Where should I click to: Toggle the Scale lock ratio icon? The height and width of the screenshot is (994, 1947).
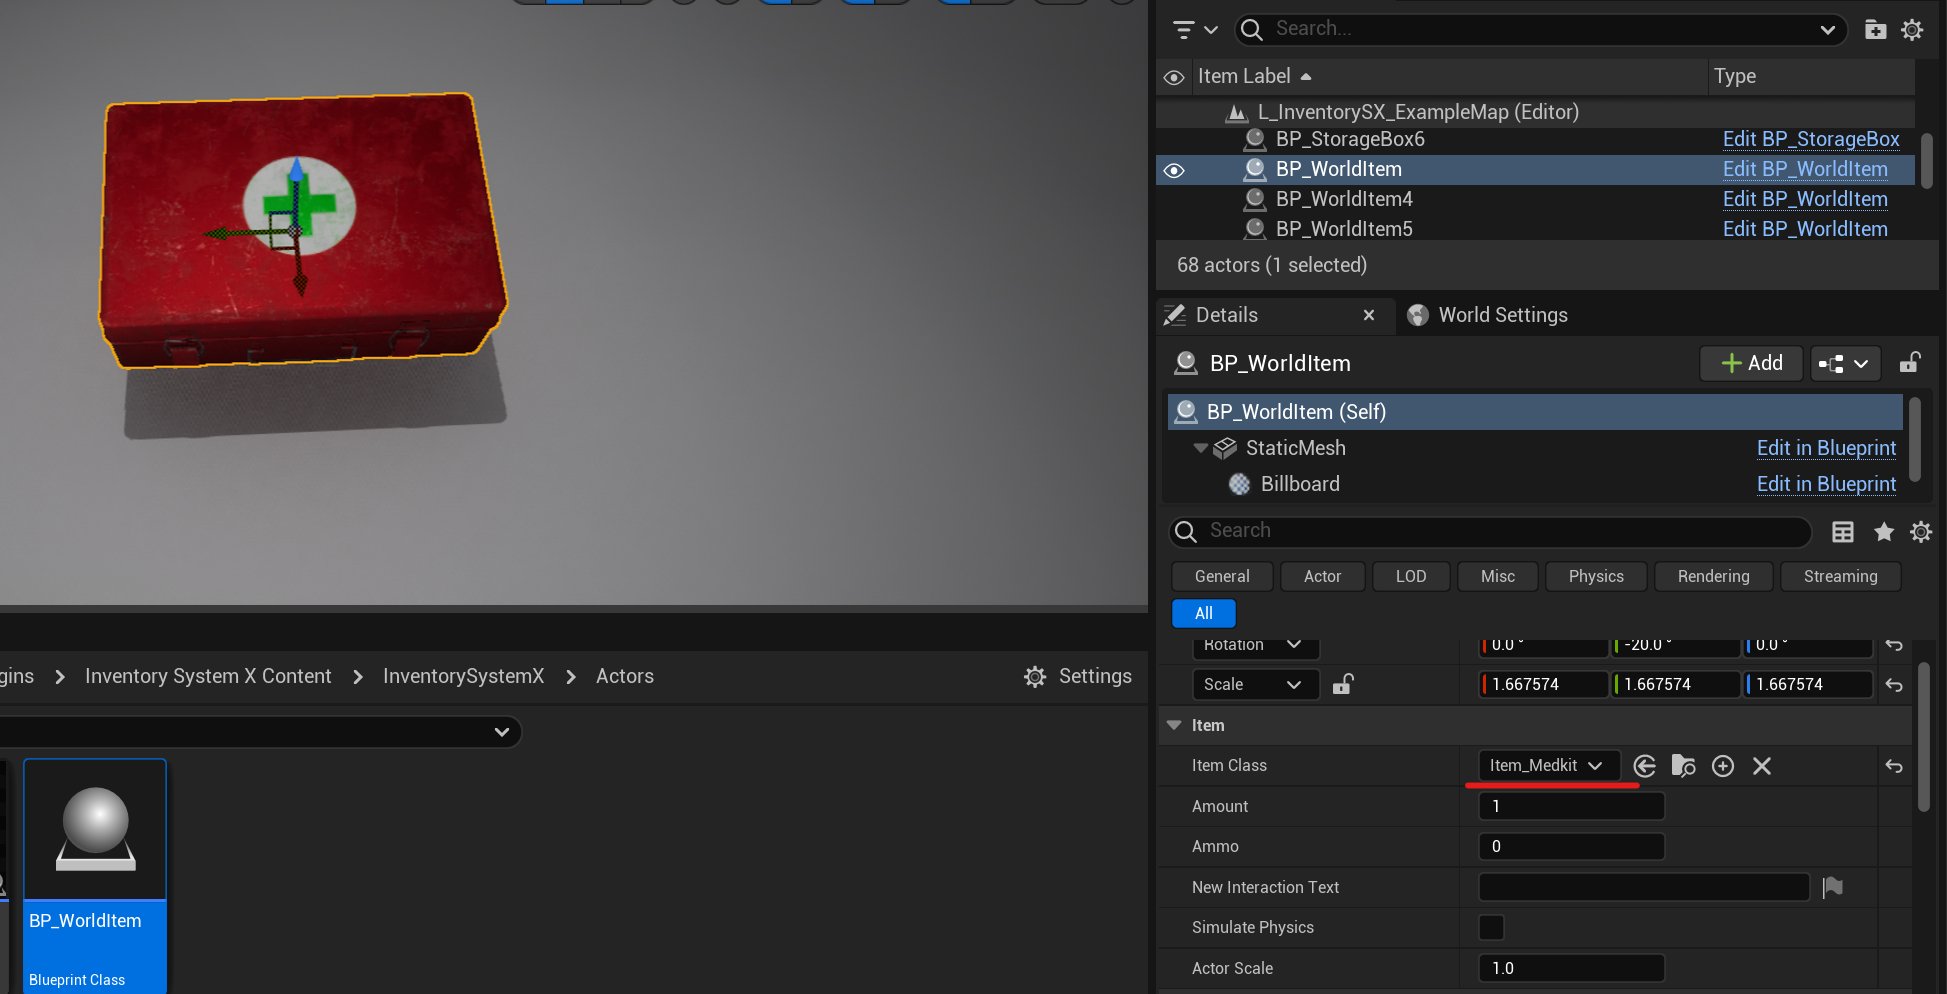pyautogui.click(x=1343, y=684)
